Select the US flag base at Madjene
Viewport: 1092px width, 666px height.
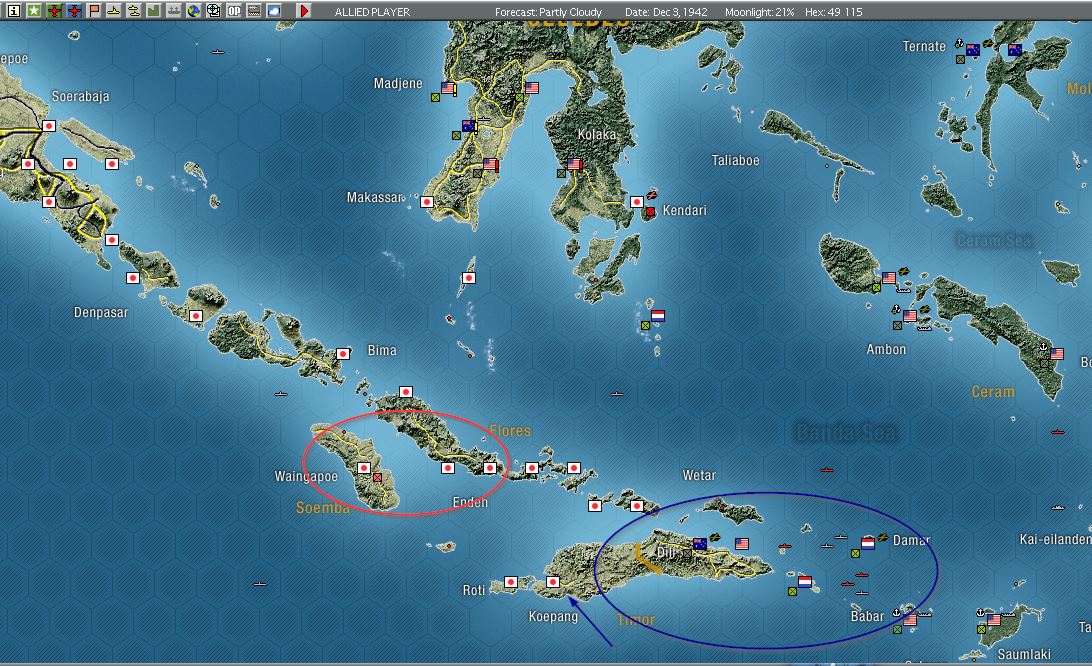[448, 88]
